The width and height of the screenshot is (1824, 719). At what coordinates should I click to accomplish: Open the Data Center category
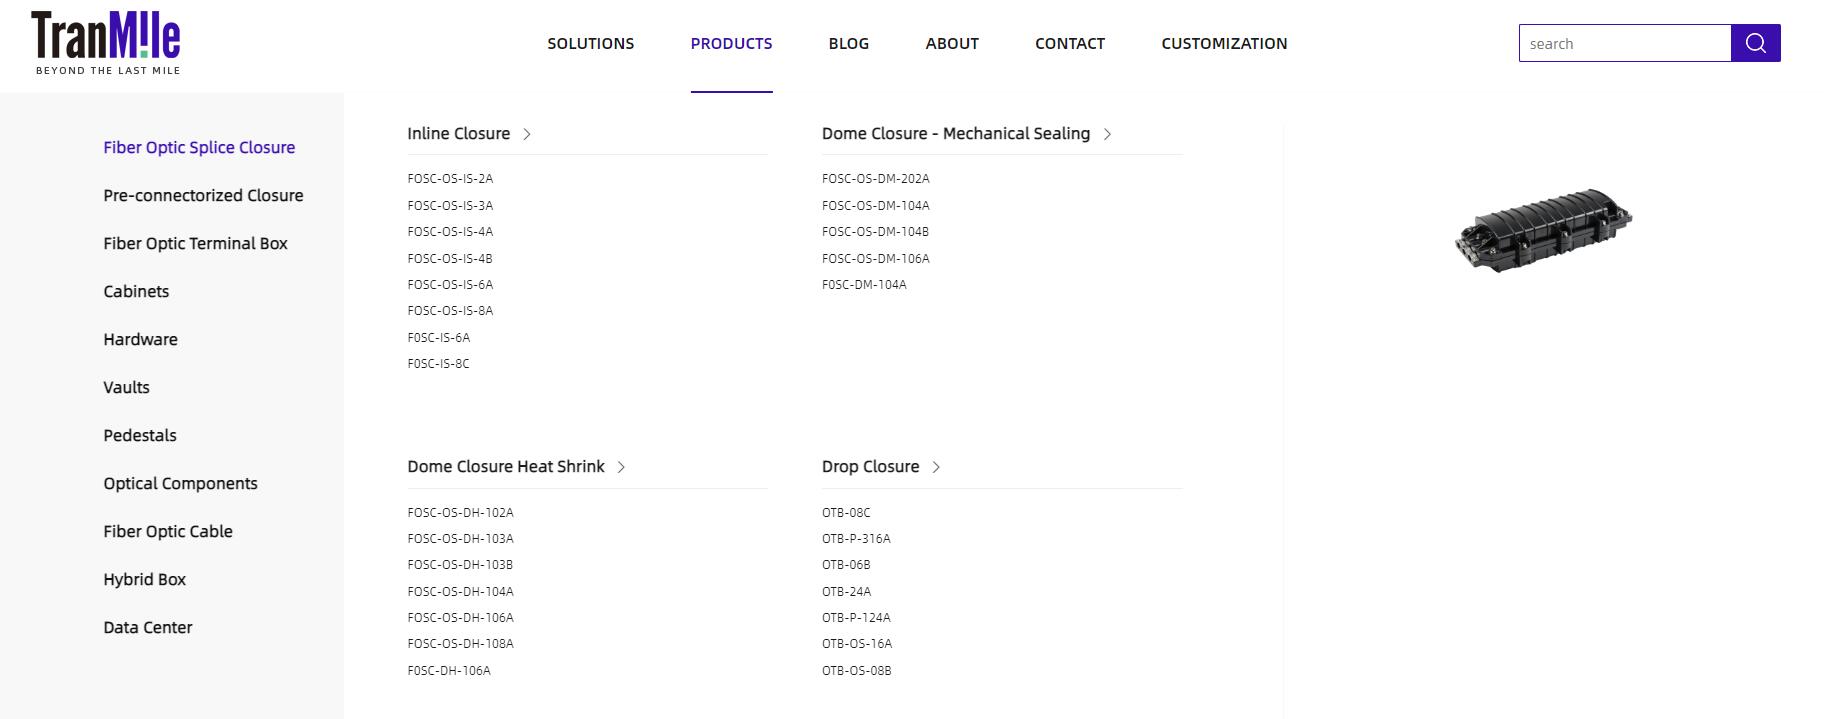148,627
